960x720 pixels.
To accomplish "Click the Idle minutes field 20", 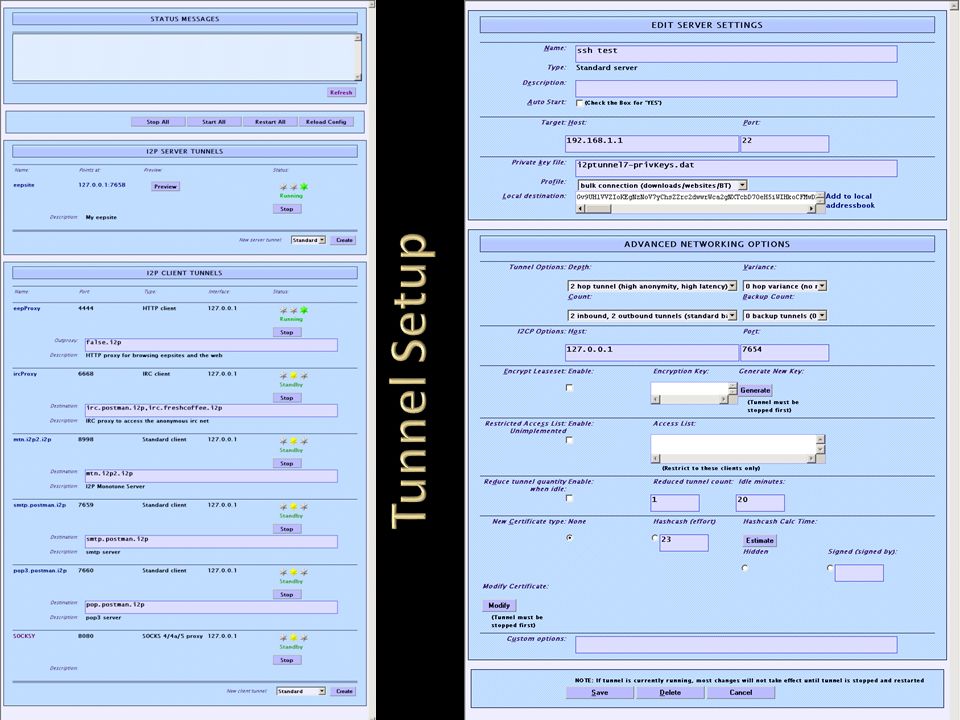I will pyautogui.click(x=760, y=503).
